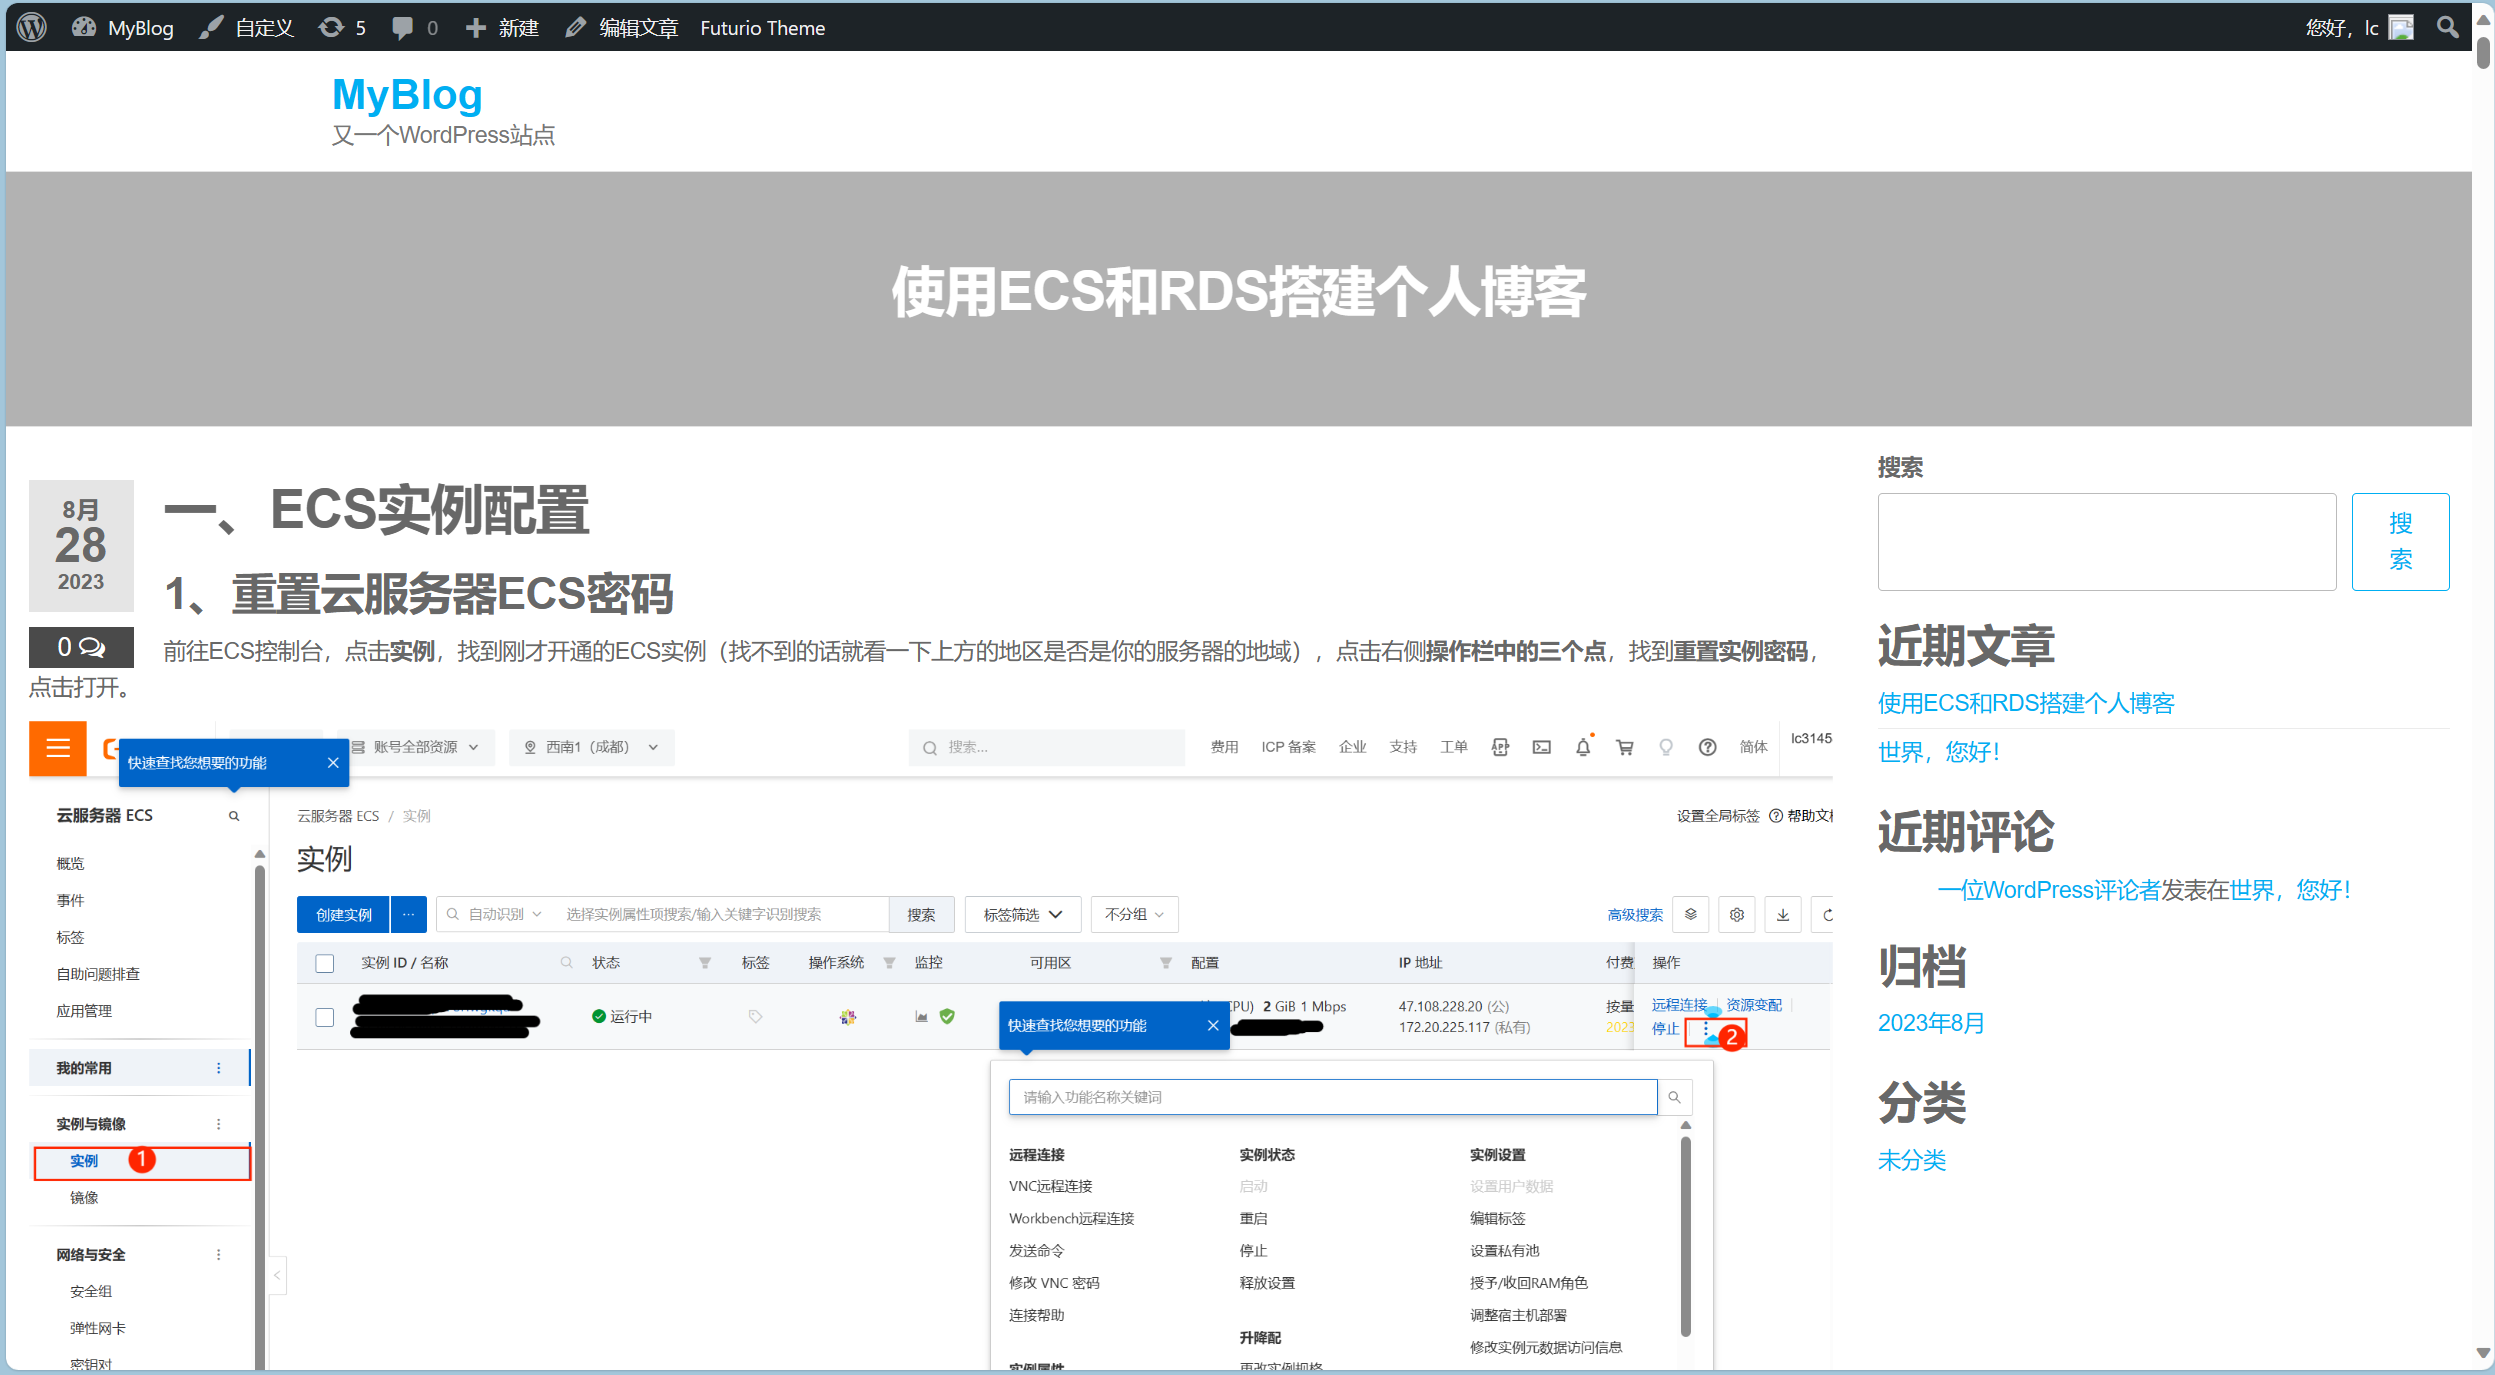Click the sidebar 搜索 submit button
Viewport: 2495px width, 1375px height.
[x=2400, y=542]
